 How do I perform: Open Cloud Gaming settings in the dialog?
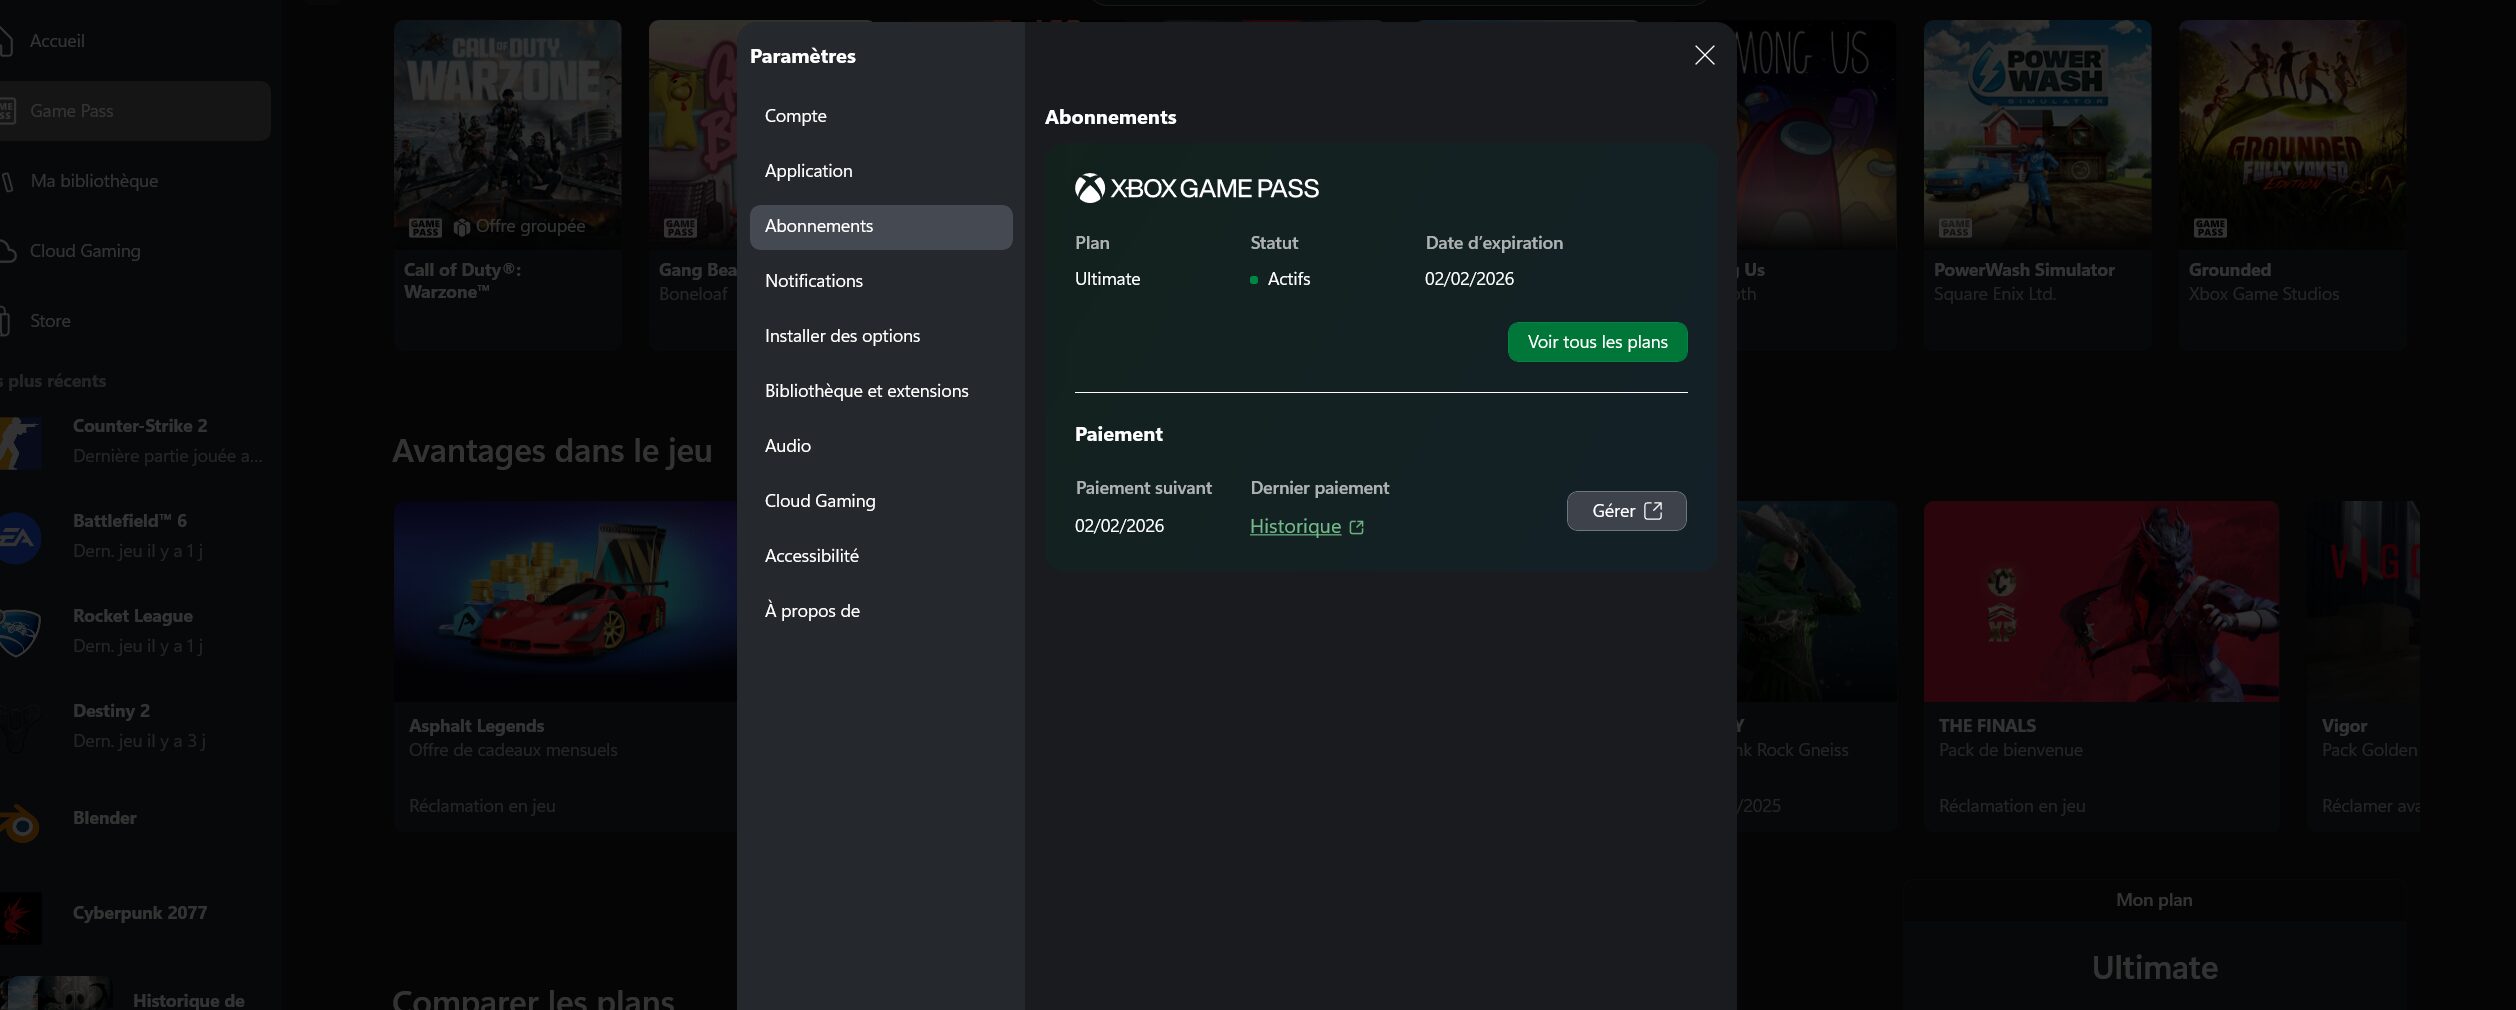(x=819, y=501)
